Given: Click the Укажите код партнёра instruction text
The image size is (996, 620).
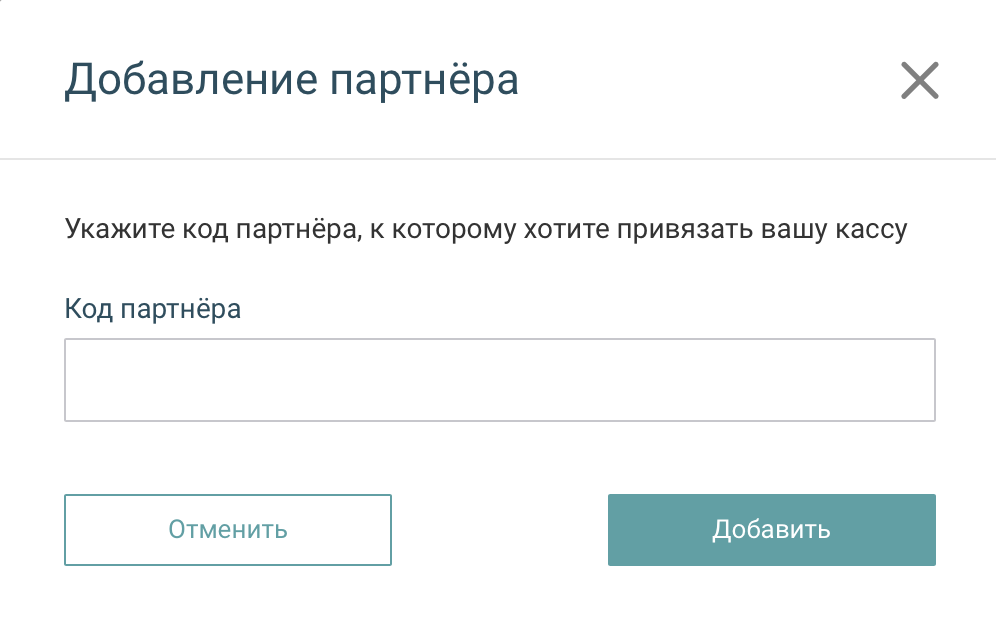Looking at the screenshot, I should [x=486, y=229].
